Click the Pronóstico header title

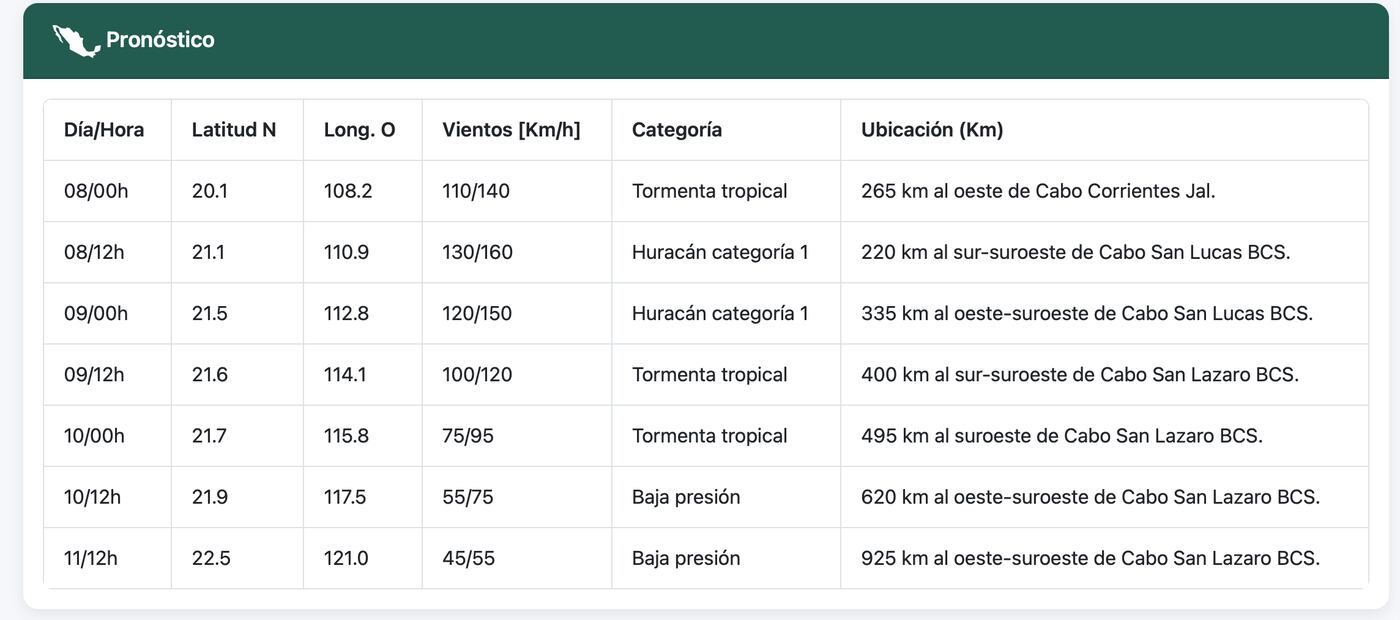point(160,41)
